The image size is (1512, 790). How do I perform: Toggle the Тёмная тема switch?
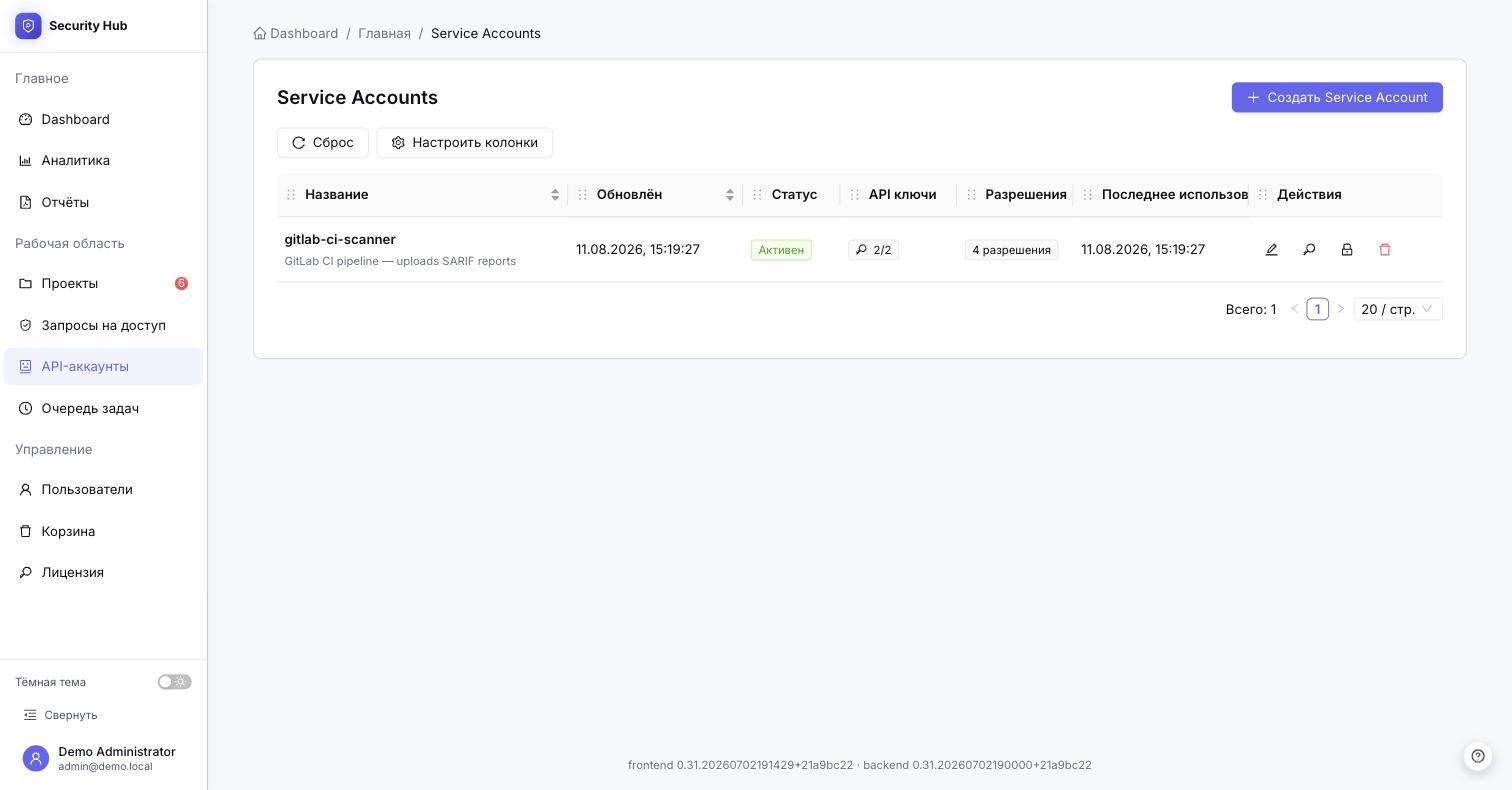[x=175, y=682]
